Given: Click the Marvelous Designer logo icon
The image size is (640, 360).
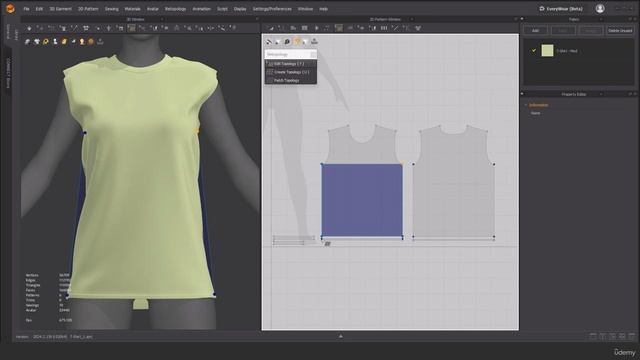Looking at the screenshot, I should [10, 8].
